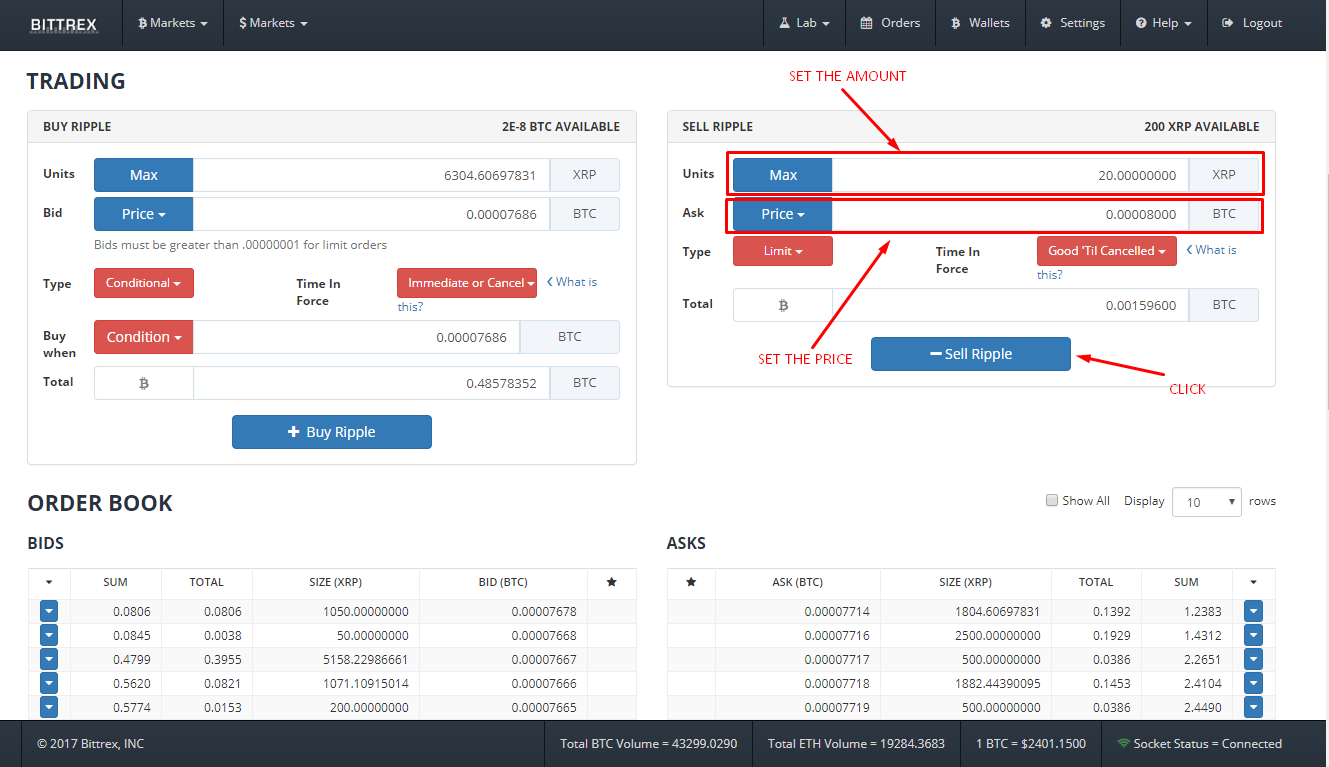The image size is (1329, 767).
Task: Click arrow button on ask row 0.00007714
Action: click(x=1253, y=611)
